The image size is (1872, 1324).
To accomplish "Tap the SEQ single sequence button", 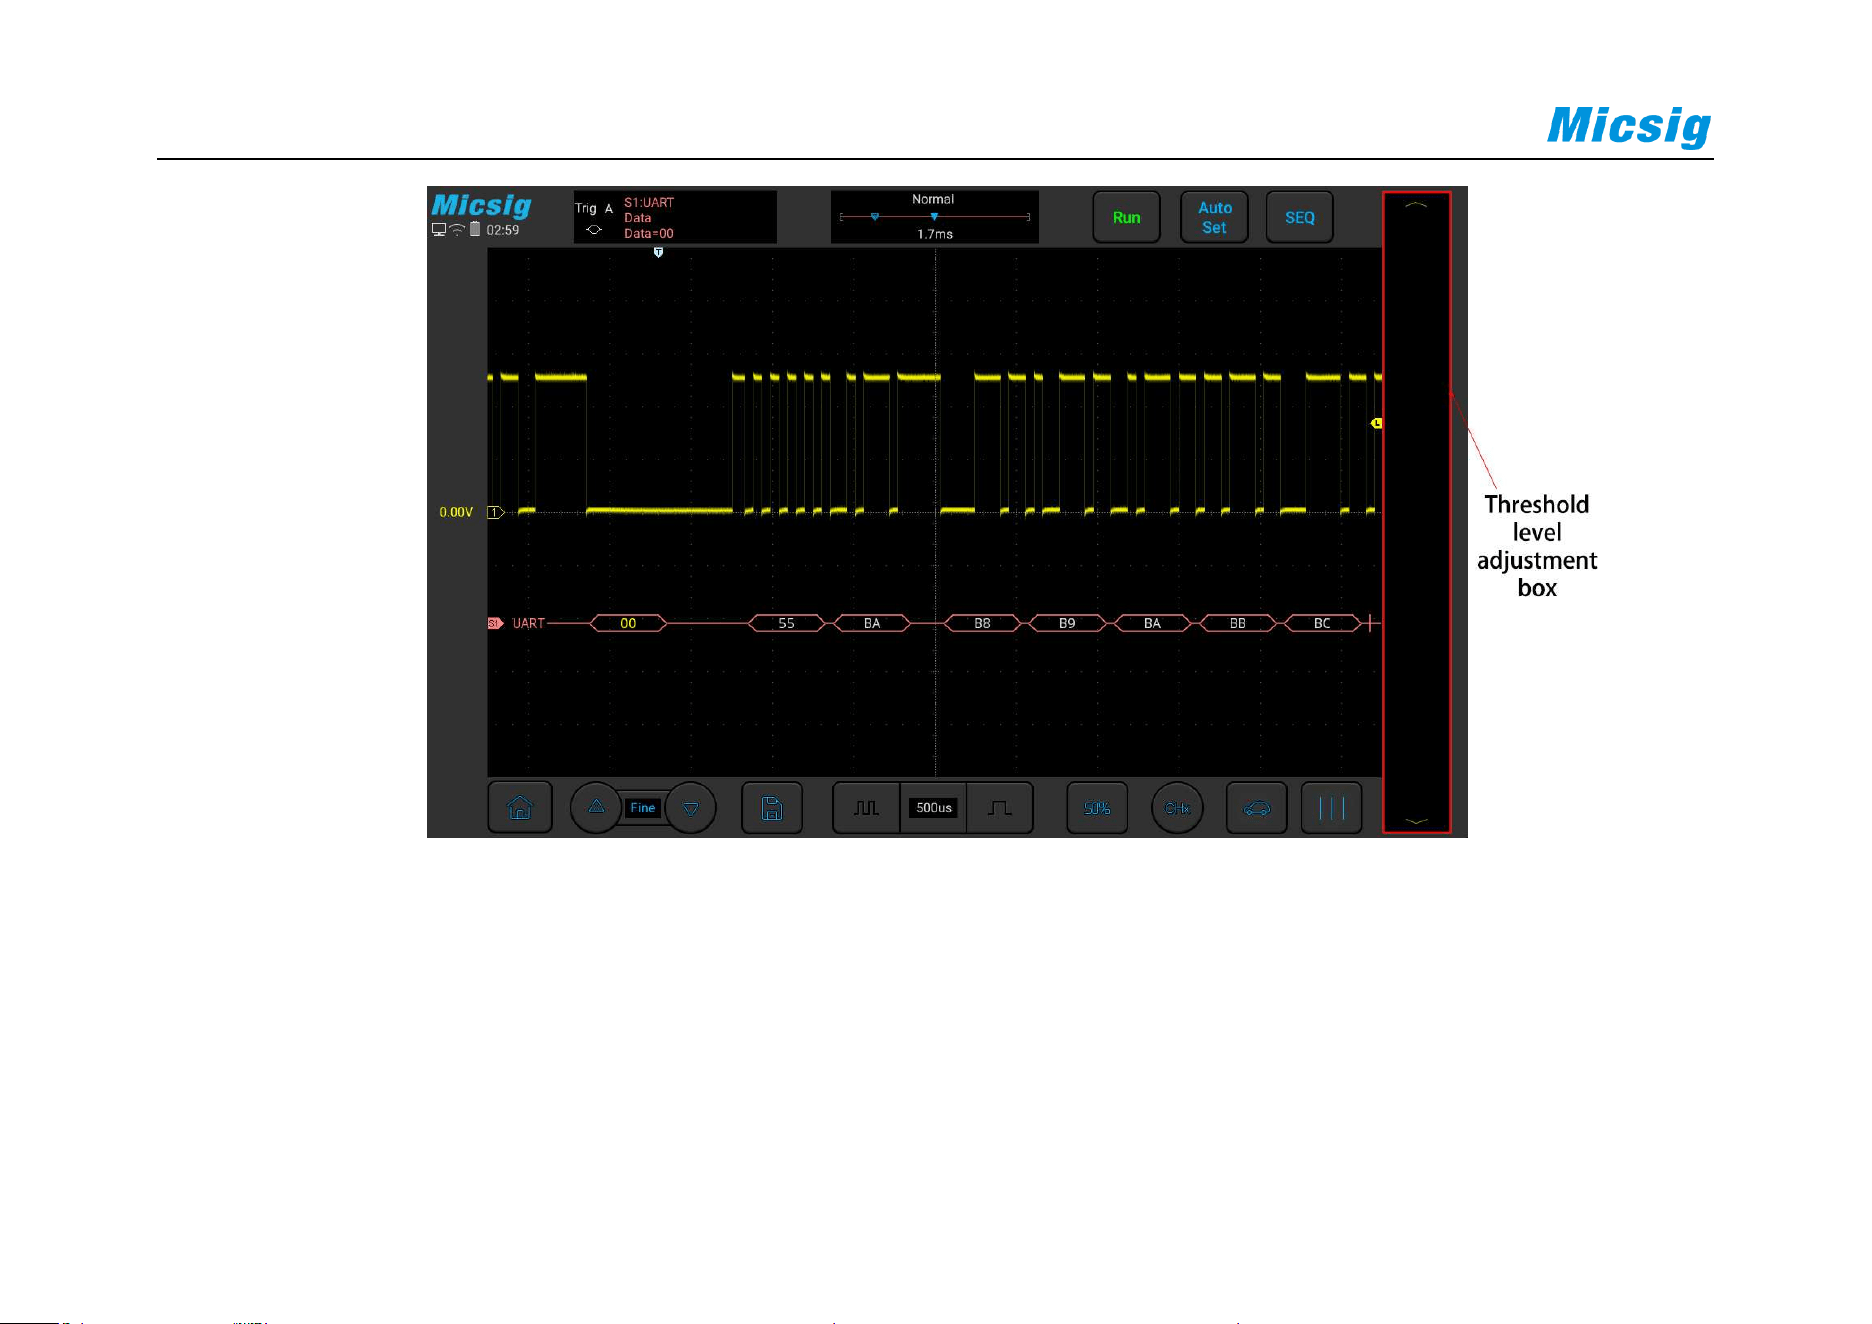I will tap(1300, 217).
